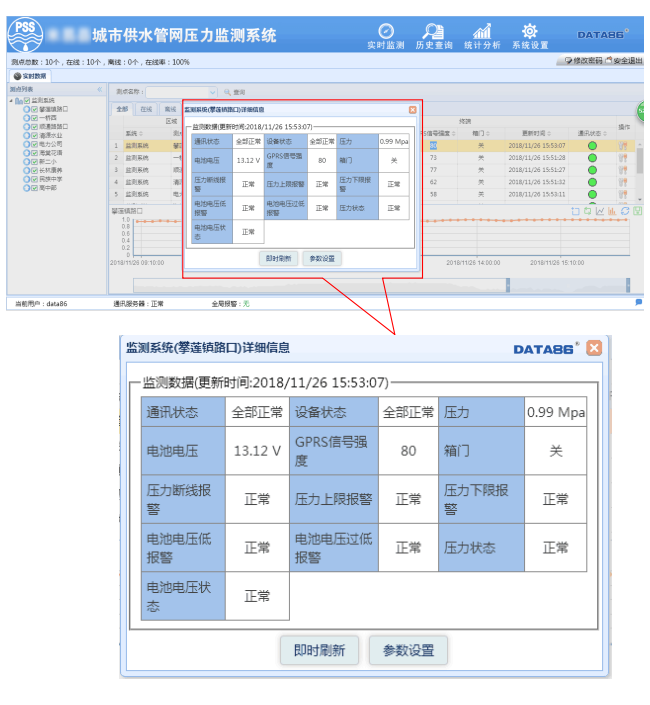Screen dimensions: 650x705
Task: Click the green status dot in the 15:53:11 row
Action: point(592,194)
